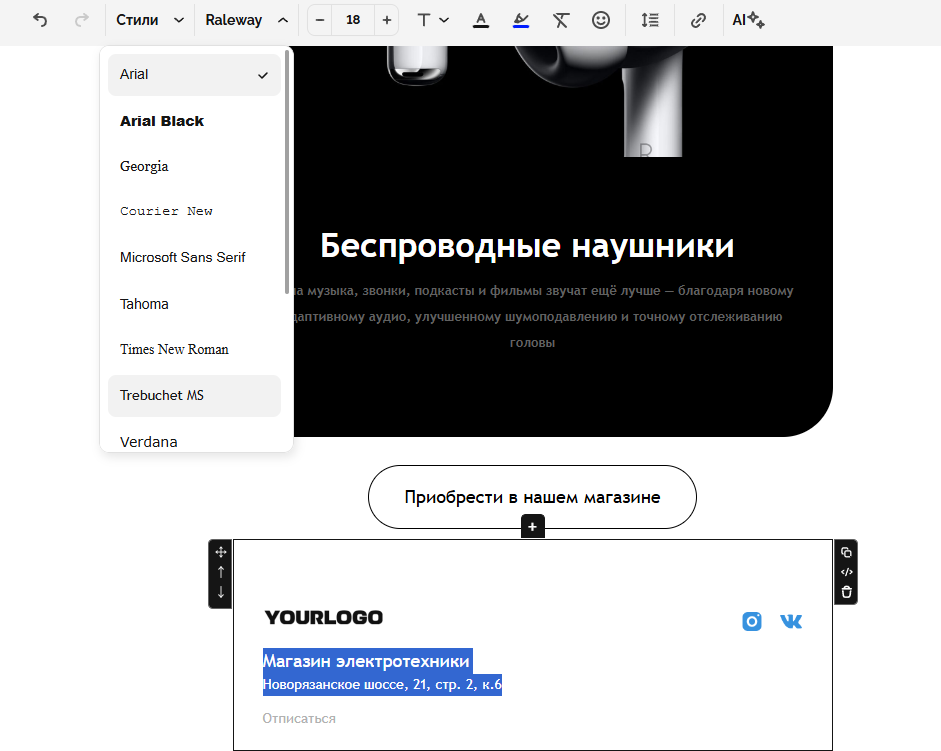Screen dimensions: 941x751
Task: Open the emoji picker
Action: point(600,20)
